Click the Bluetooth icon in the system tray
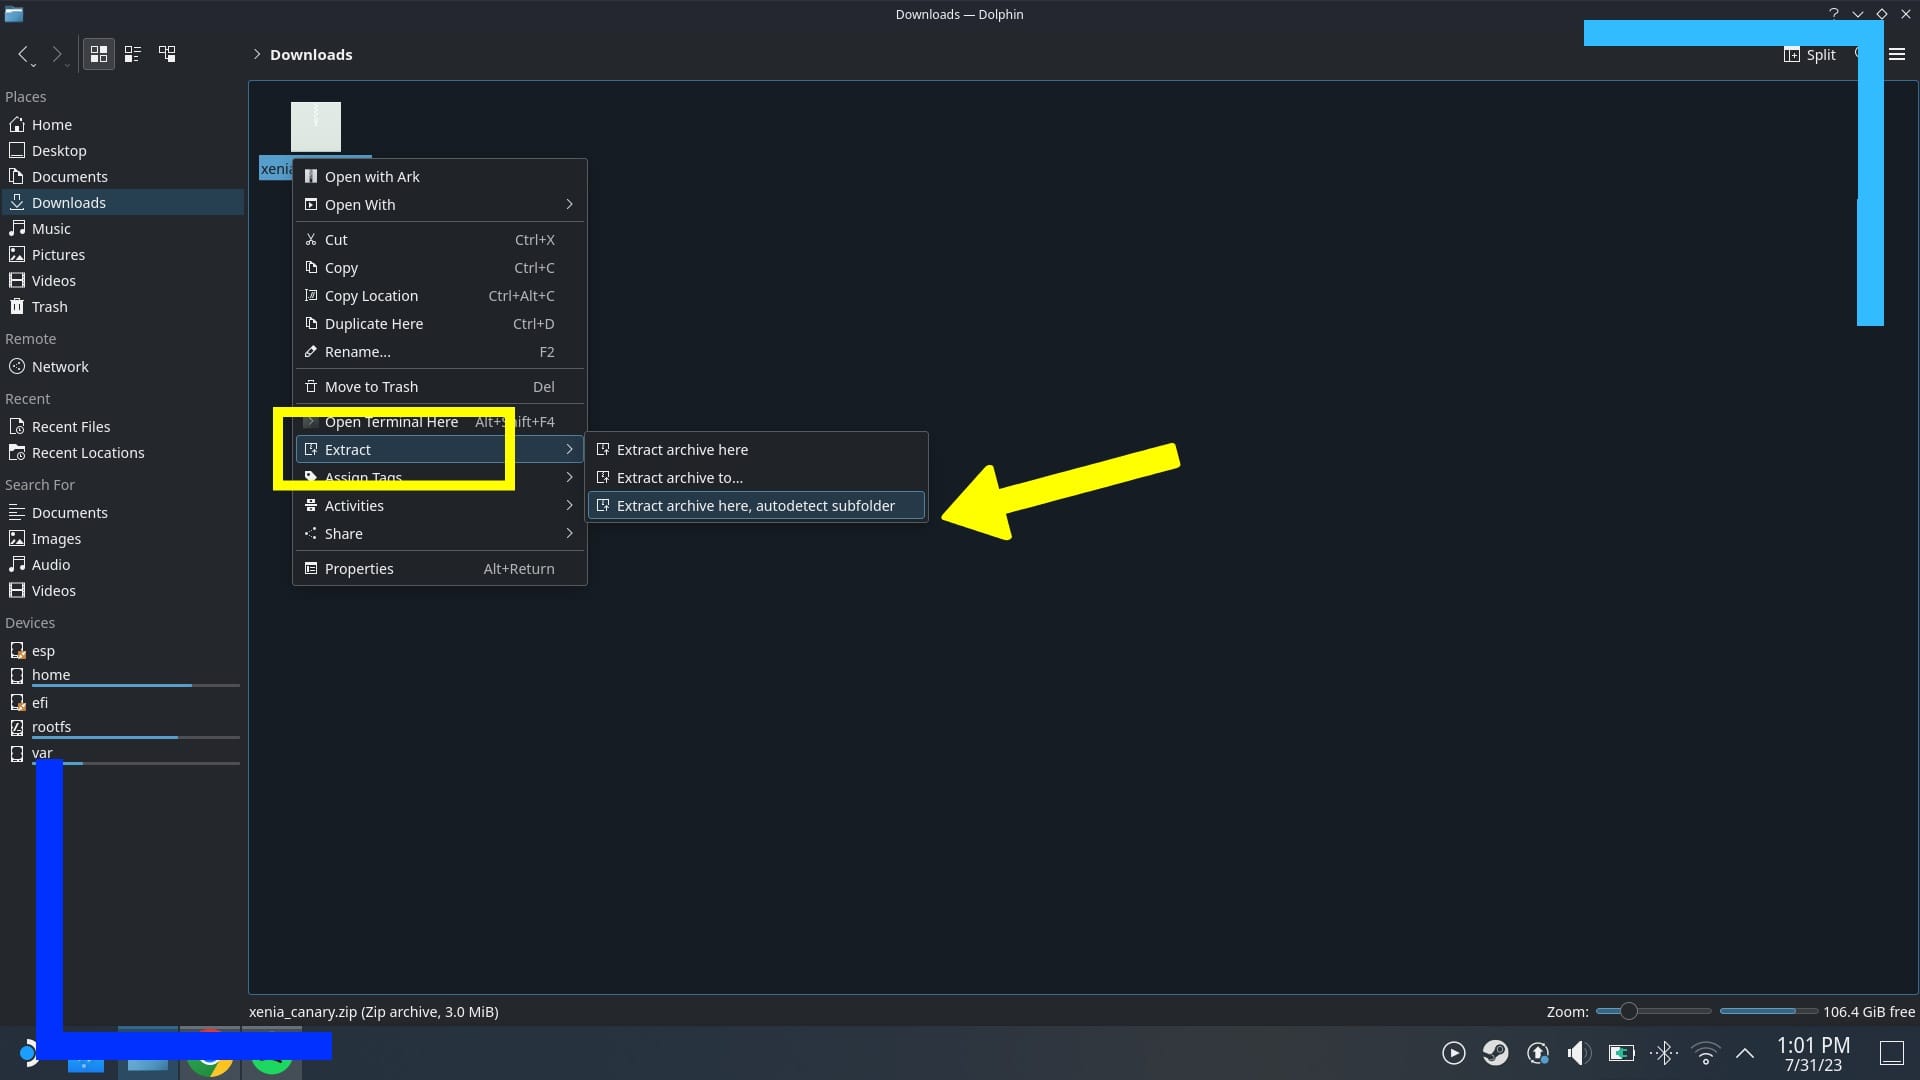 (x=1664, y=1053)
